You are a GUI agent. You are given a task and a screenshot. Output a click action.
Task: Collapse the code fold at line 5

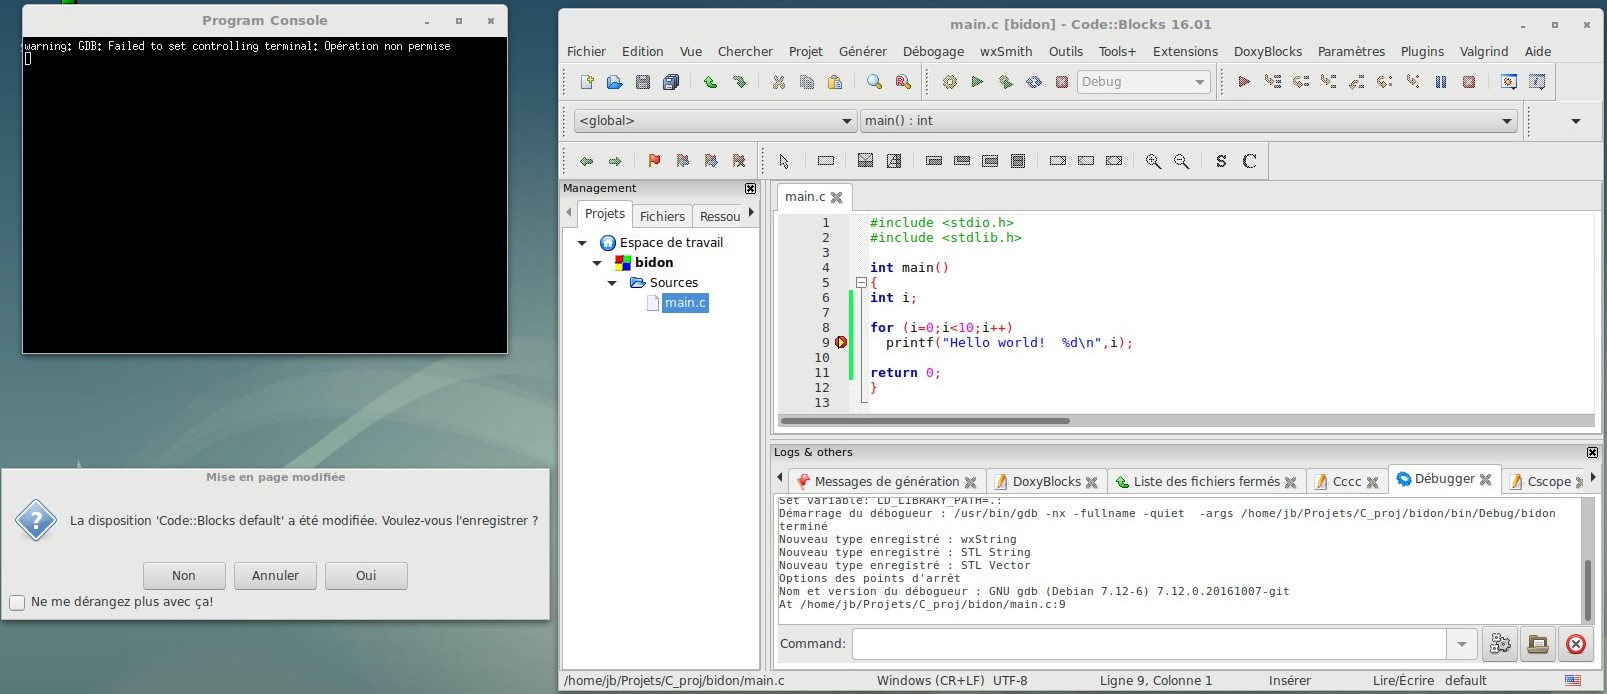(x=861, y=283)
